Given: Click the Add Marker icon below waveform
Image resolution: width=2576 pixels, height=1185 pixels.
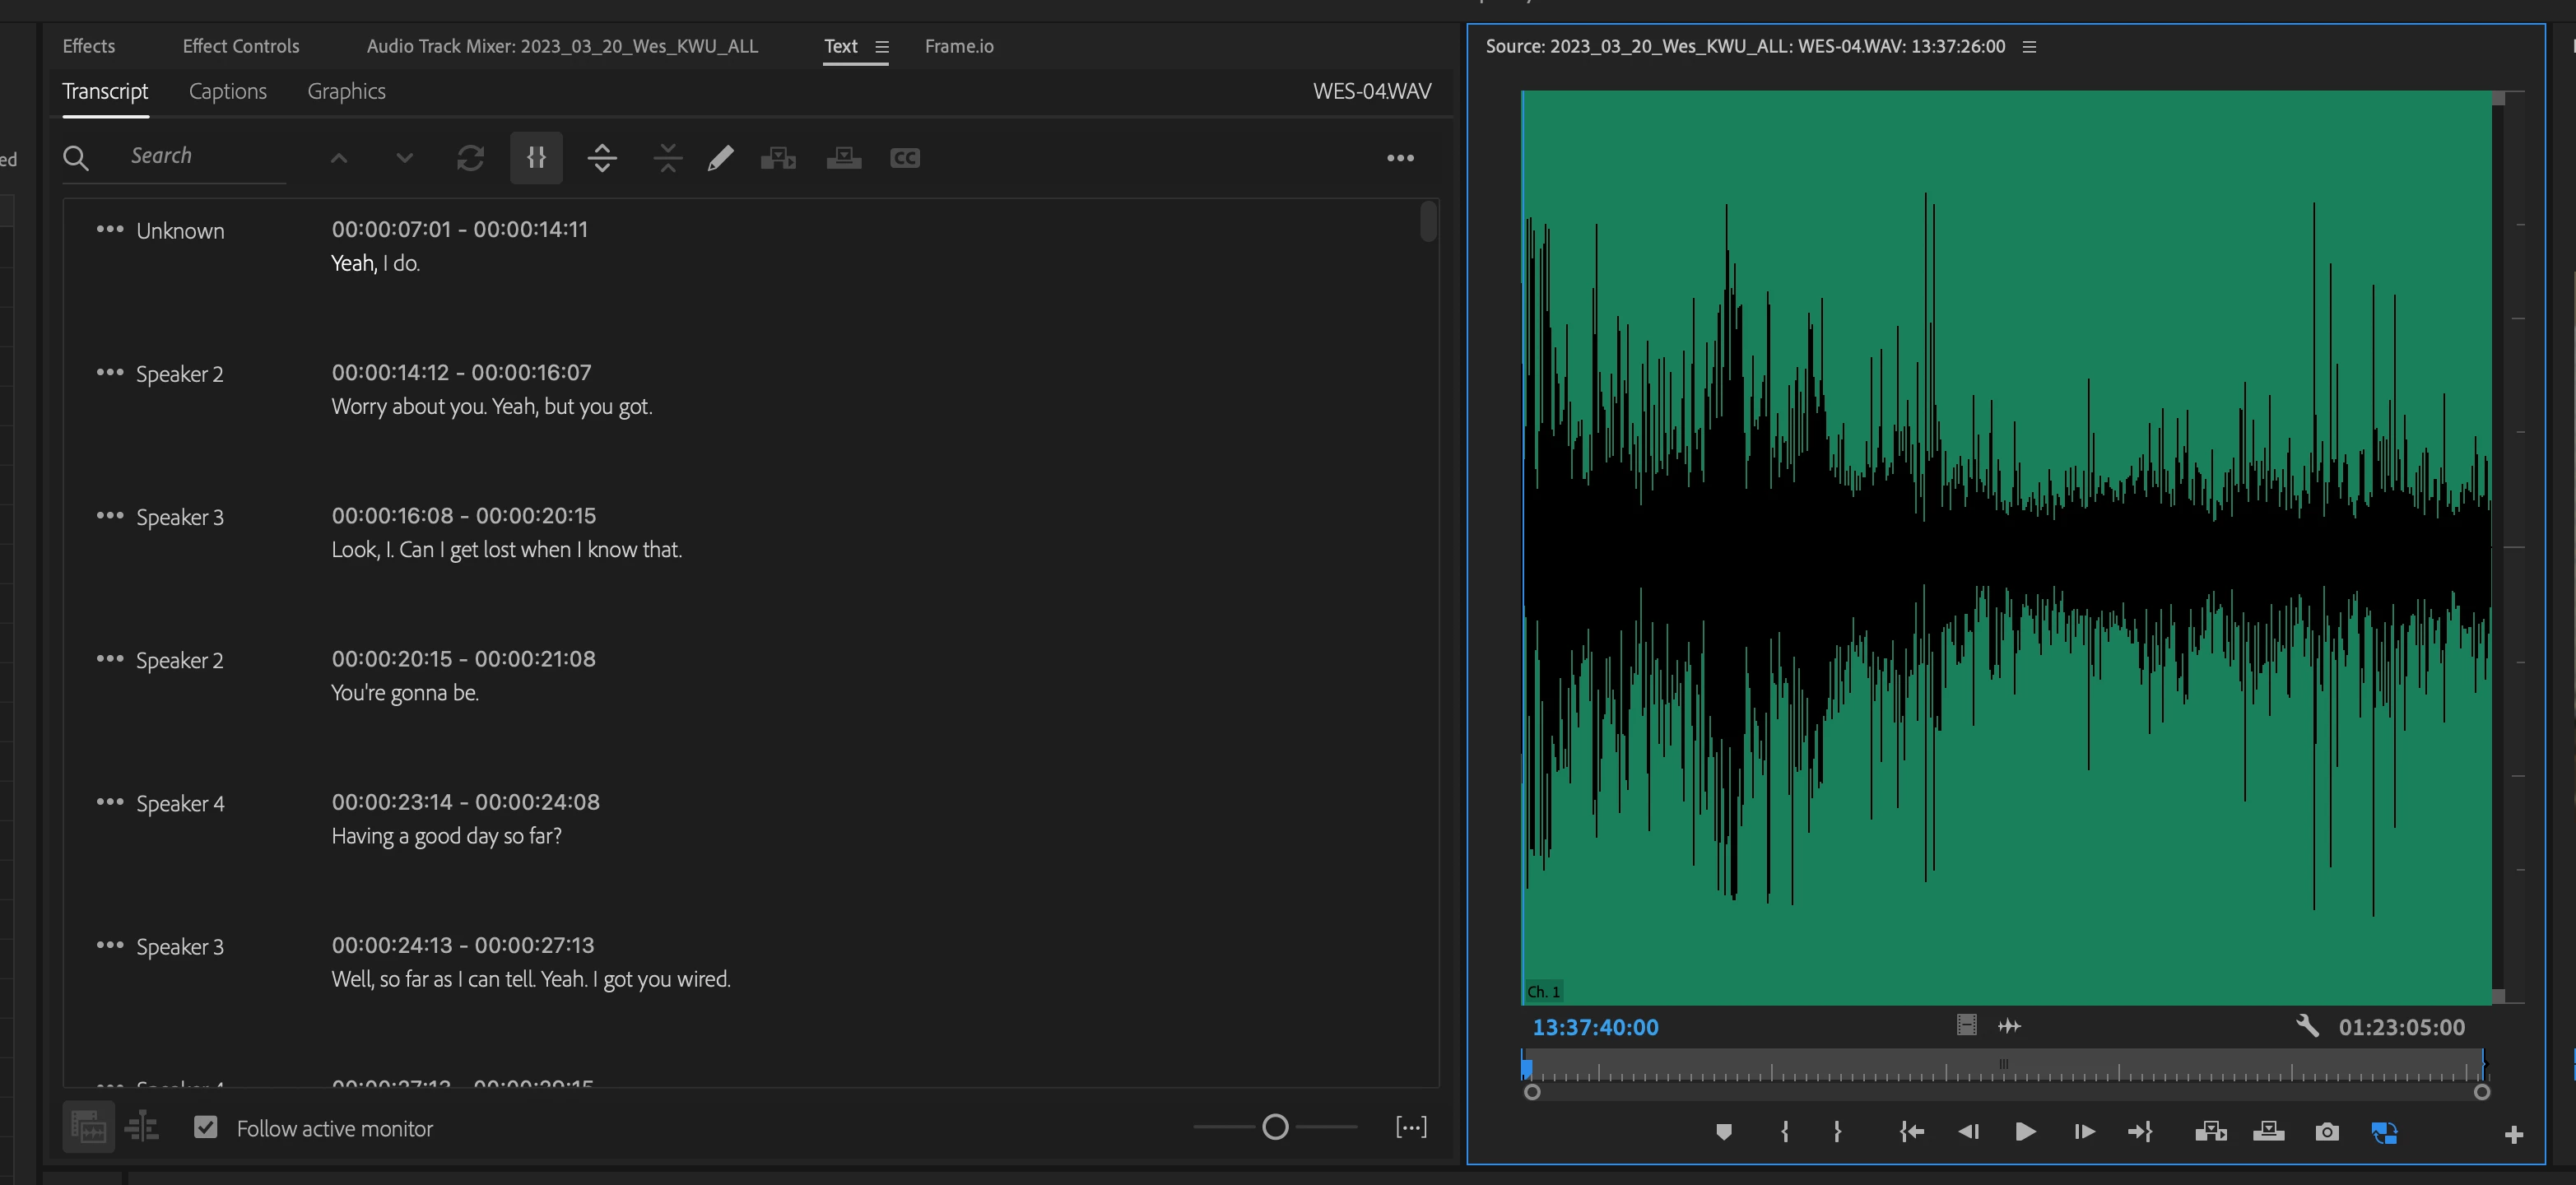Looking at the screenshot, I should click(1723, 1132).
